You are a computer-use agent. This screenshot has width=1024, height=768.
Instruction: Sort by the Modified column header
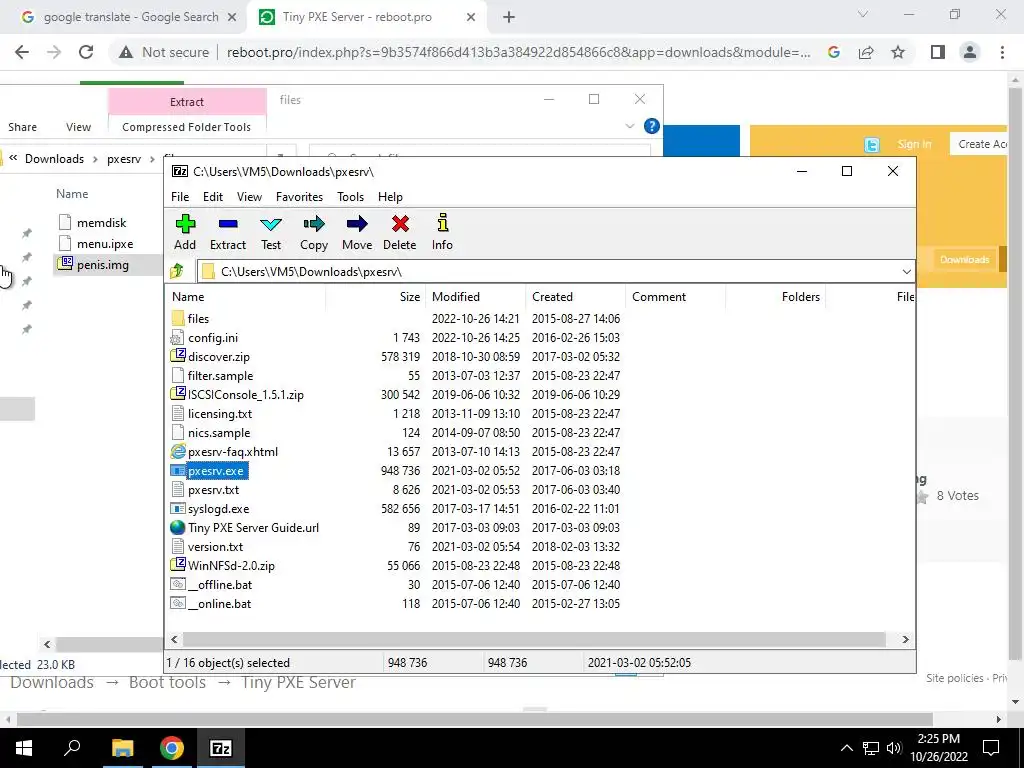tap(475, 296)
